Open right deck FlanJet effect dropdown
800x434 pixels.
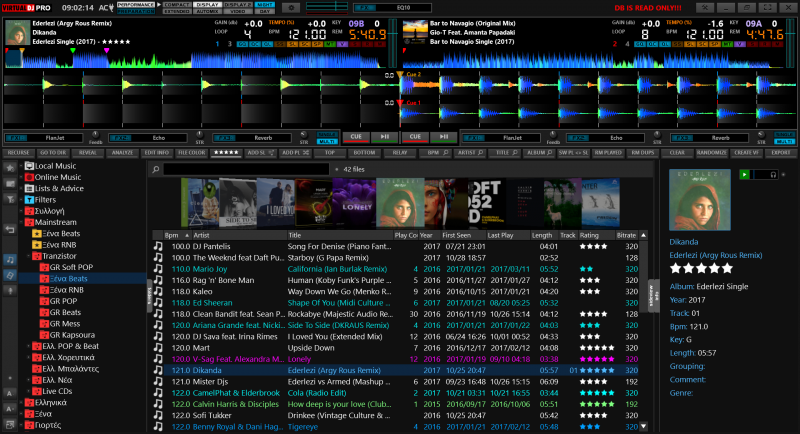512,138
